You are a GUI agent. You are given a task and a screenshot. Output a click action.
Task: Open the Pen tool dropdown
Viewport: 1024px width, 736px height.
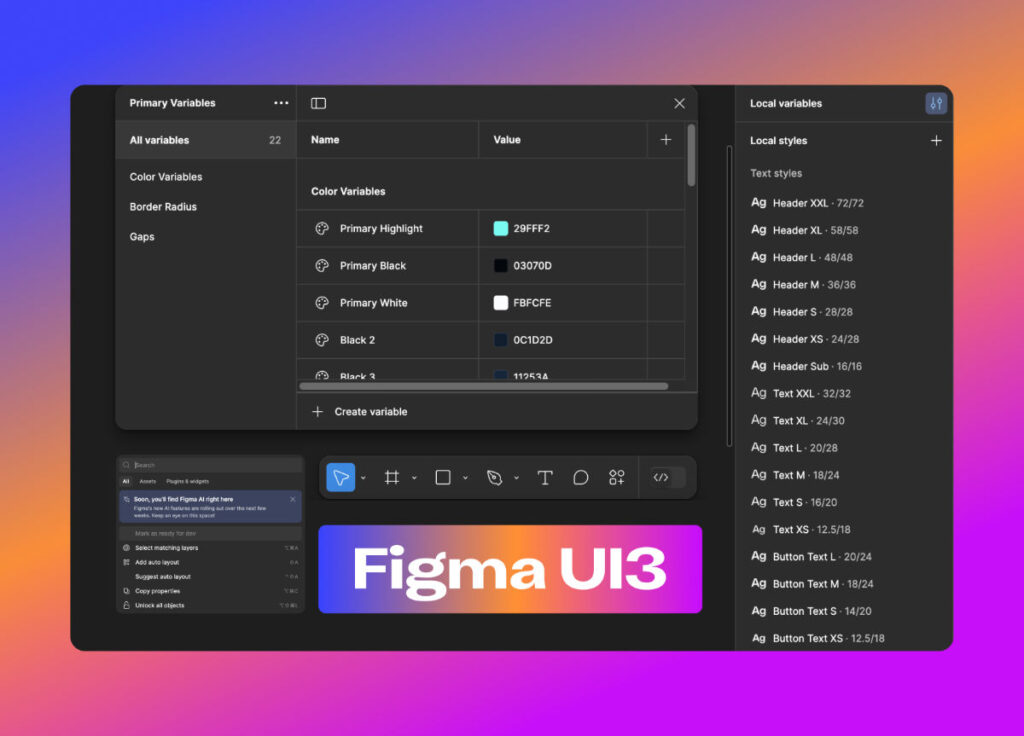coord(517,478)
